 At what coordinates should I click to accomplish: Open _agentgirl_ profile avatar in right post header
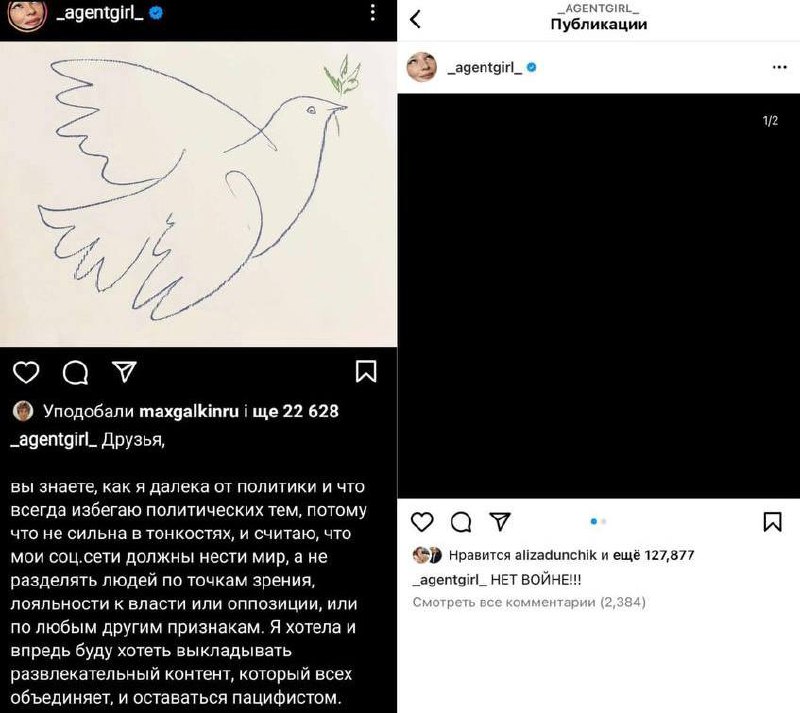point(422,67)
